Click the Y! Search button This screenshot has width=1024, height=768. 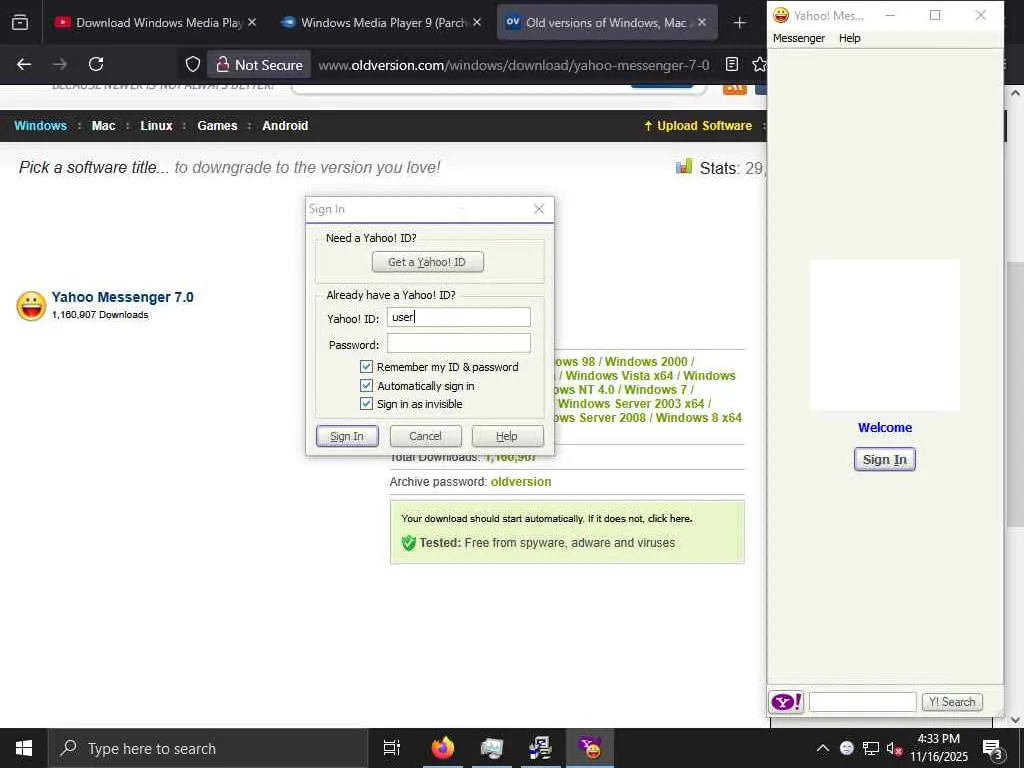[x=952, y=702]
